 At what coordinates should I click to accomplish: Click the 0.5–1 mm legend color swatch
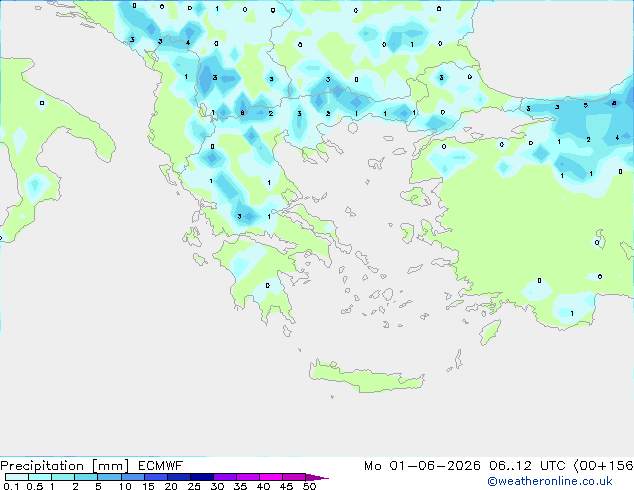point(40,477)
